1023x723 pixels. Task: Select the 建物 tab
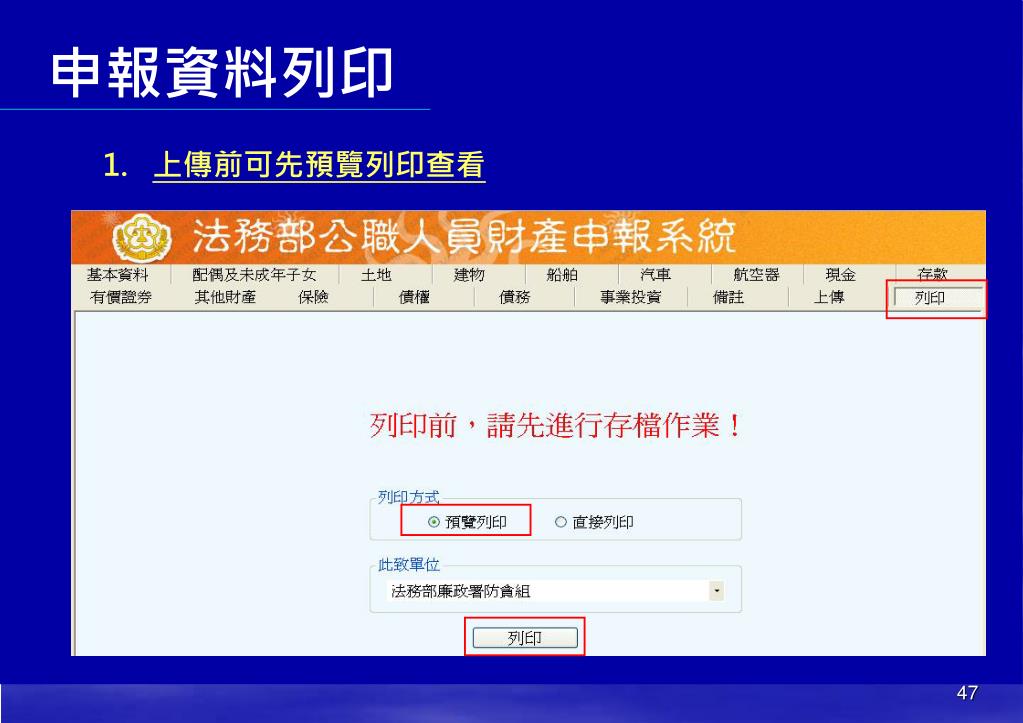(469, 275)
